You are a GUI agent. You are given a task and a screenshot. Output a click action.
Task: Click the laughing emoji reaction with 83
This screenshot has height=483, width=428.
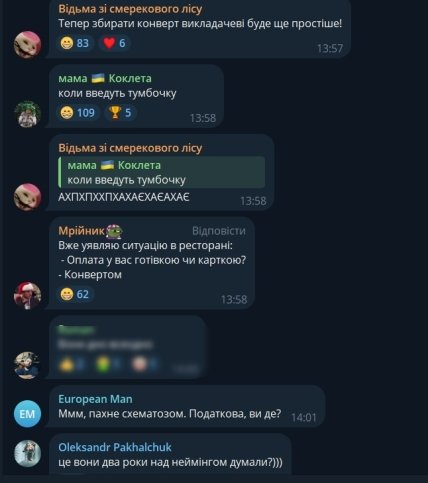click(74, 43)
